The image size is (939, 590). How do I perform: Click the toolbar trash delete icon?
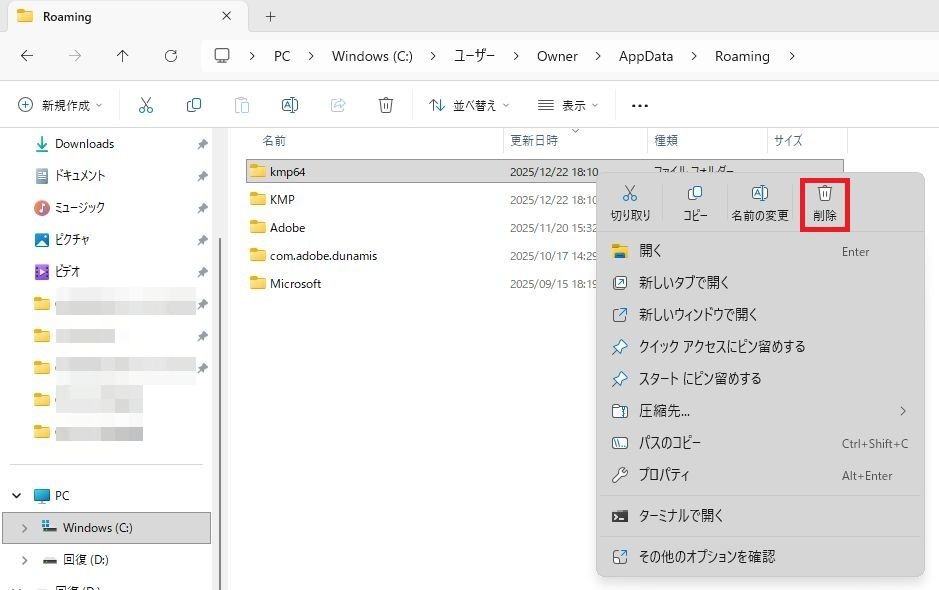coord(386,105)
